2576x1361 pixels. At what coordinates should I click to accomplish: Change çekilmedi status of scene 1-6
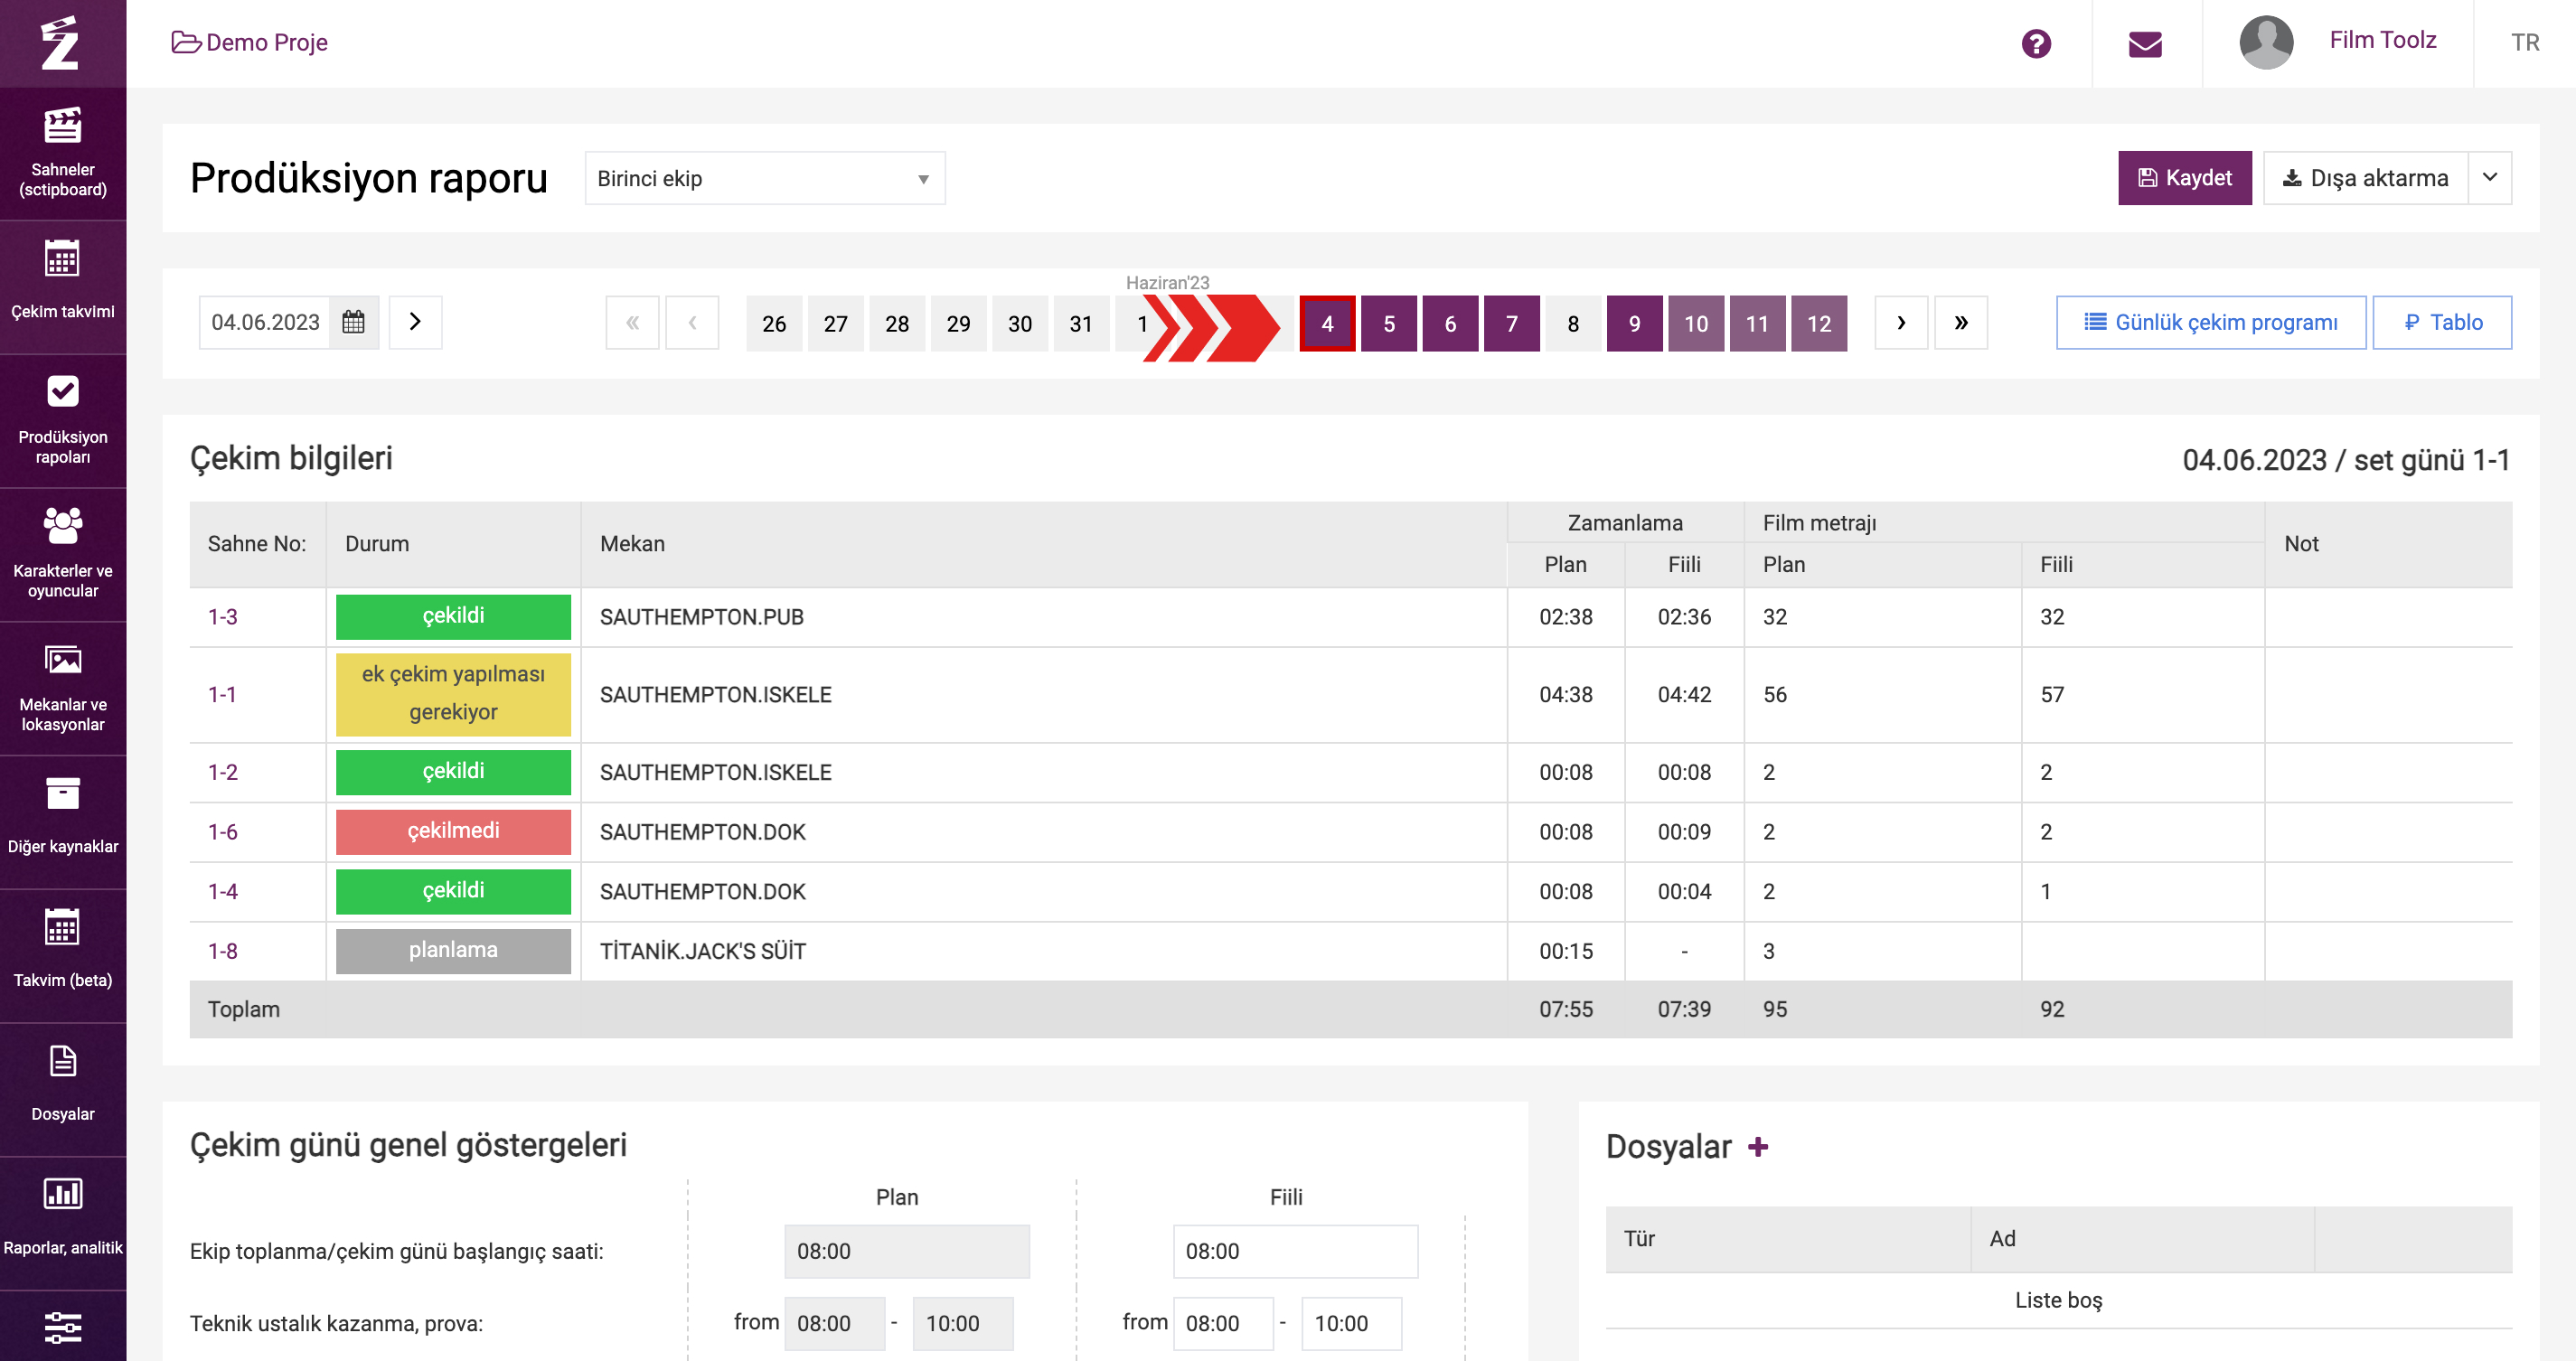(x=453, y=831)
